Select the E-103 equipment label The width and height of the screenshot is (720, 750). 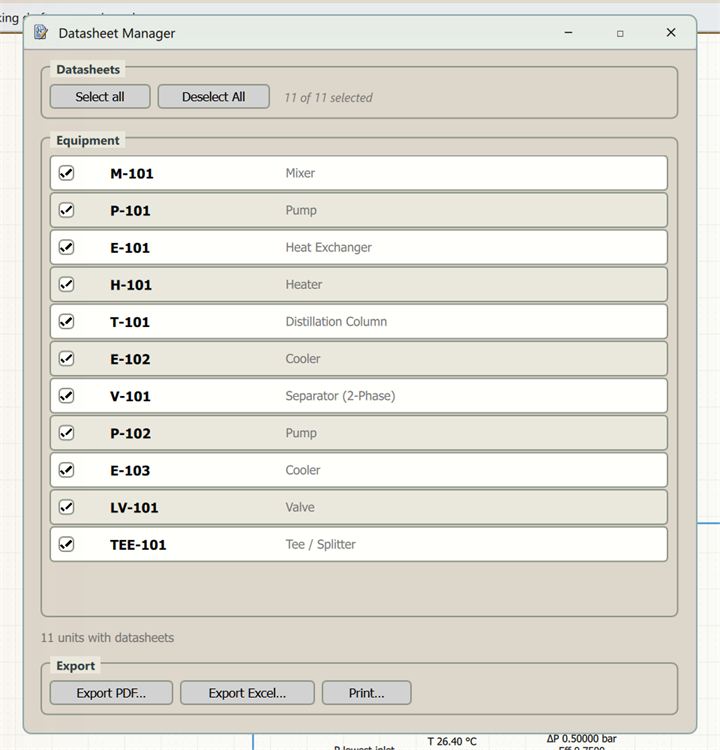130,471
